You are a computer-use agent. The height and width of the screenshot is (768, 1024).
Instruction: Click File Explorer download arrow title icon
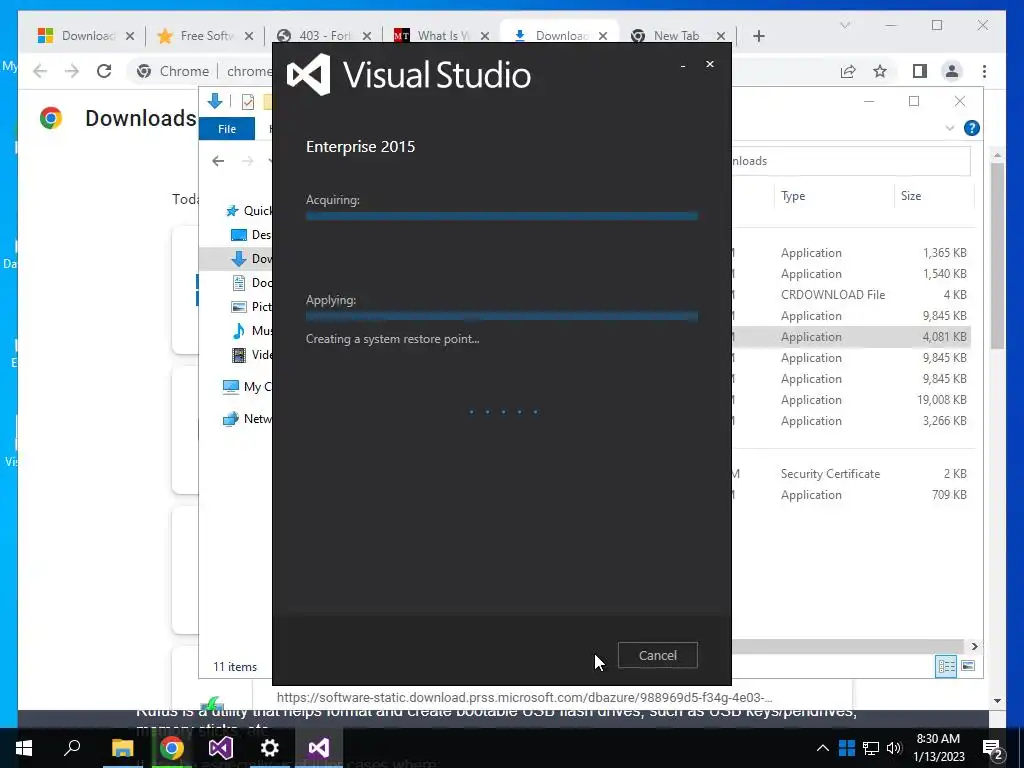click(x=215, y=101)
